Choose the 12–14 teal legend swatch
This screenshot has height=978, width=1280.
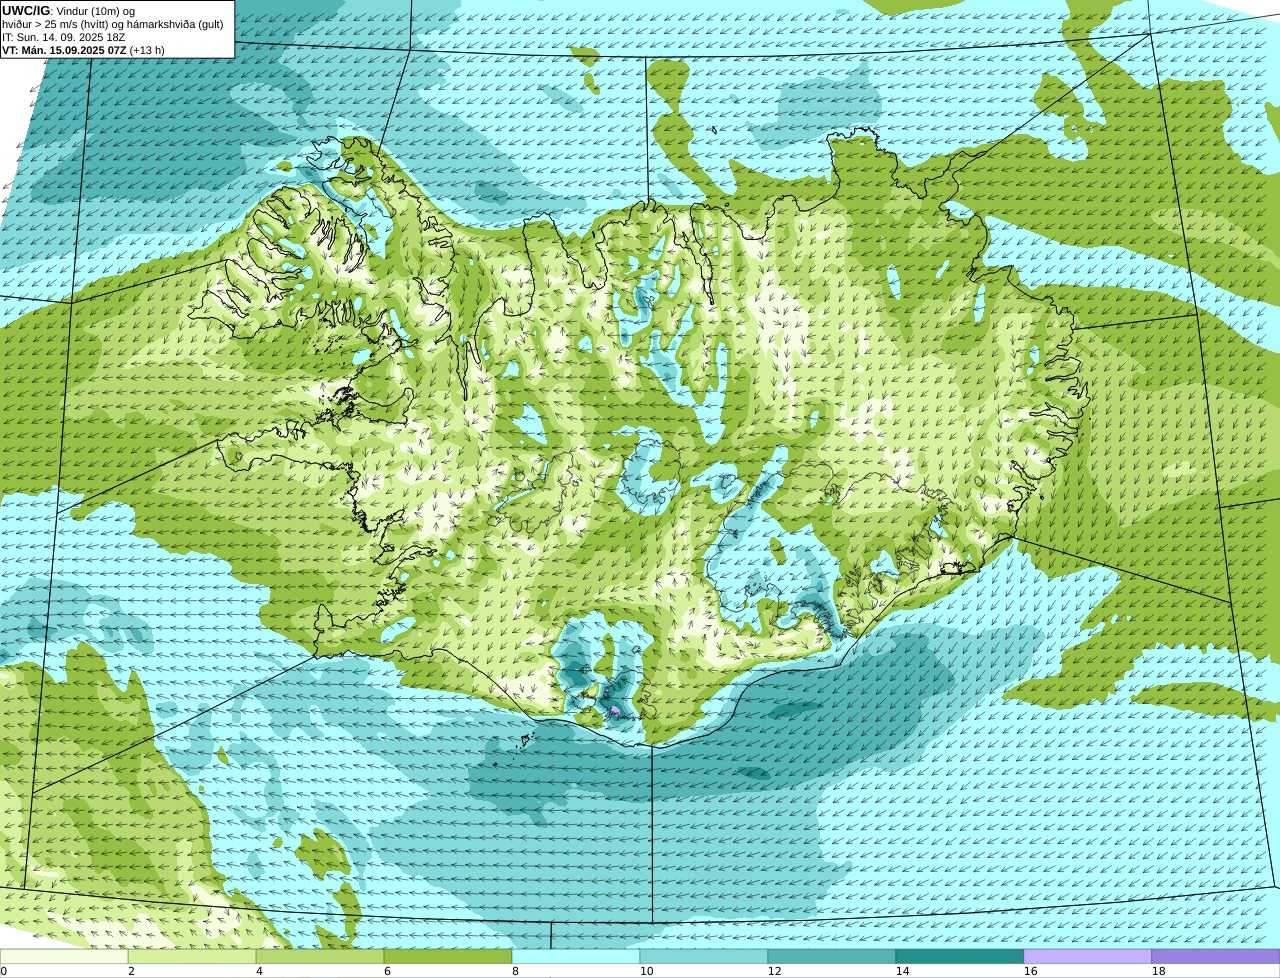[832, 956]
